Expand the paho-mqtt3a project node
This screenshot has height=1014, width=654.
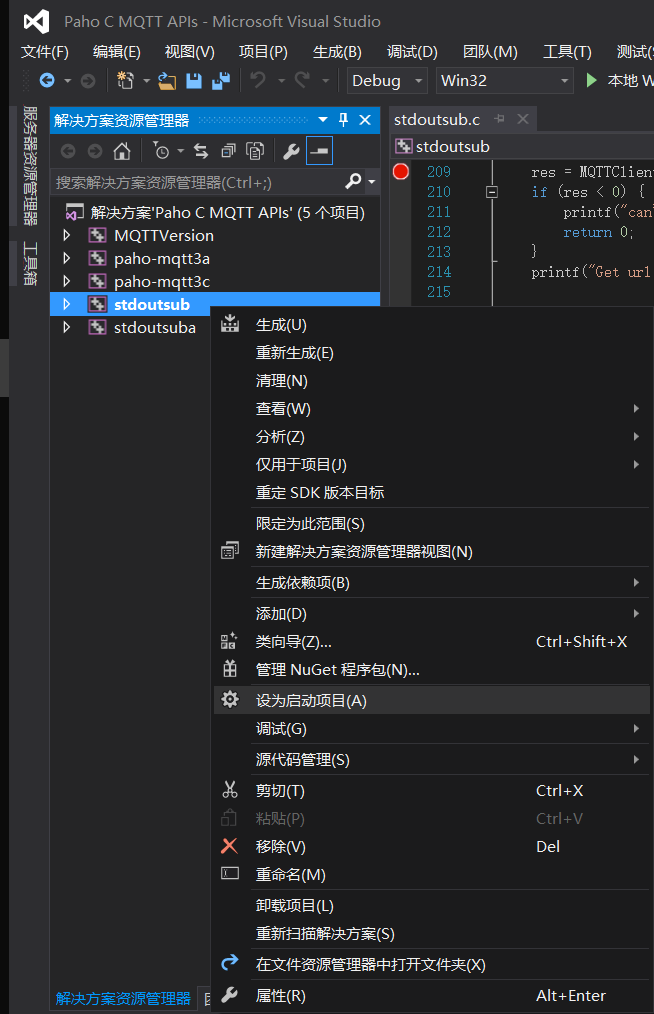(67, 258)
